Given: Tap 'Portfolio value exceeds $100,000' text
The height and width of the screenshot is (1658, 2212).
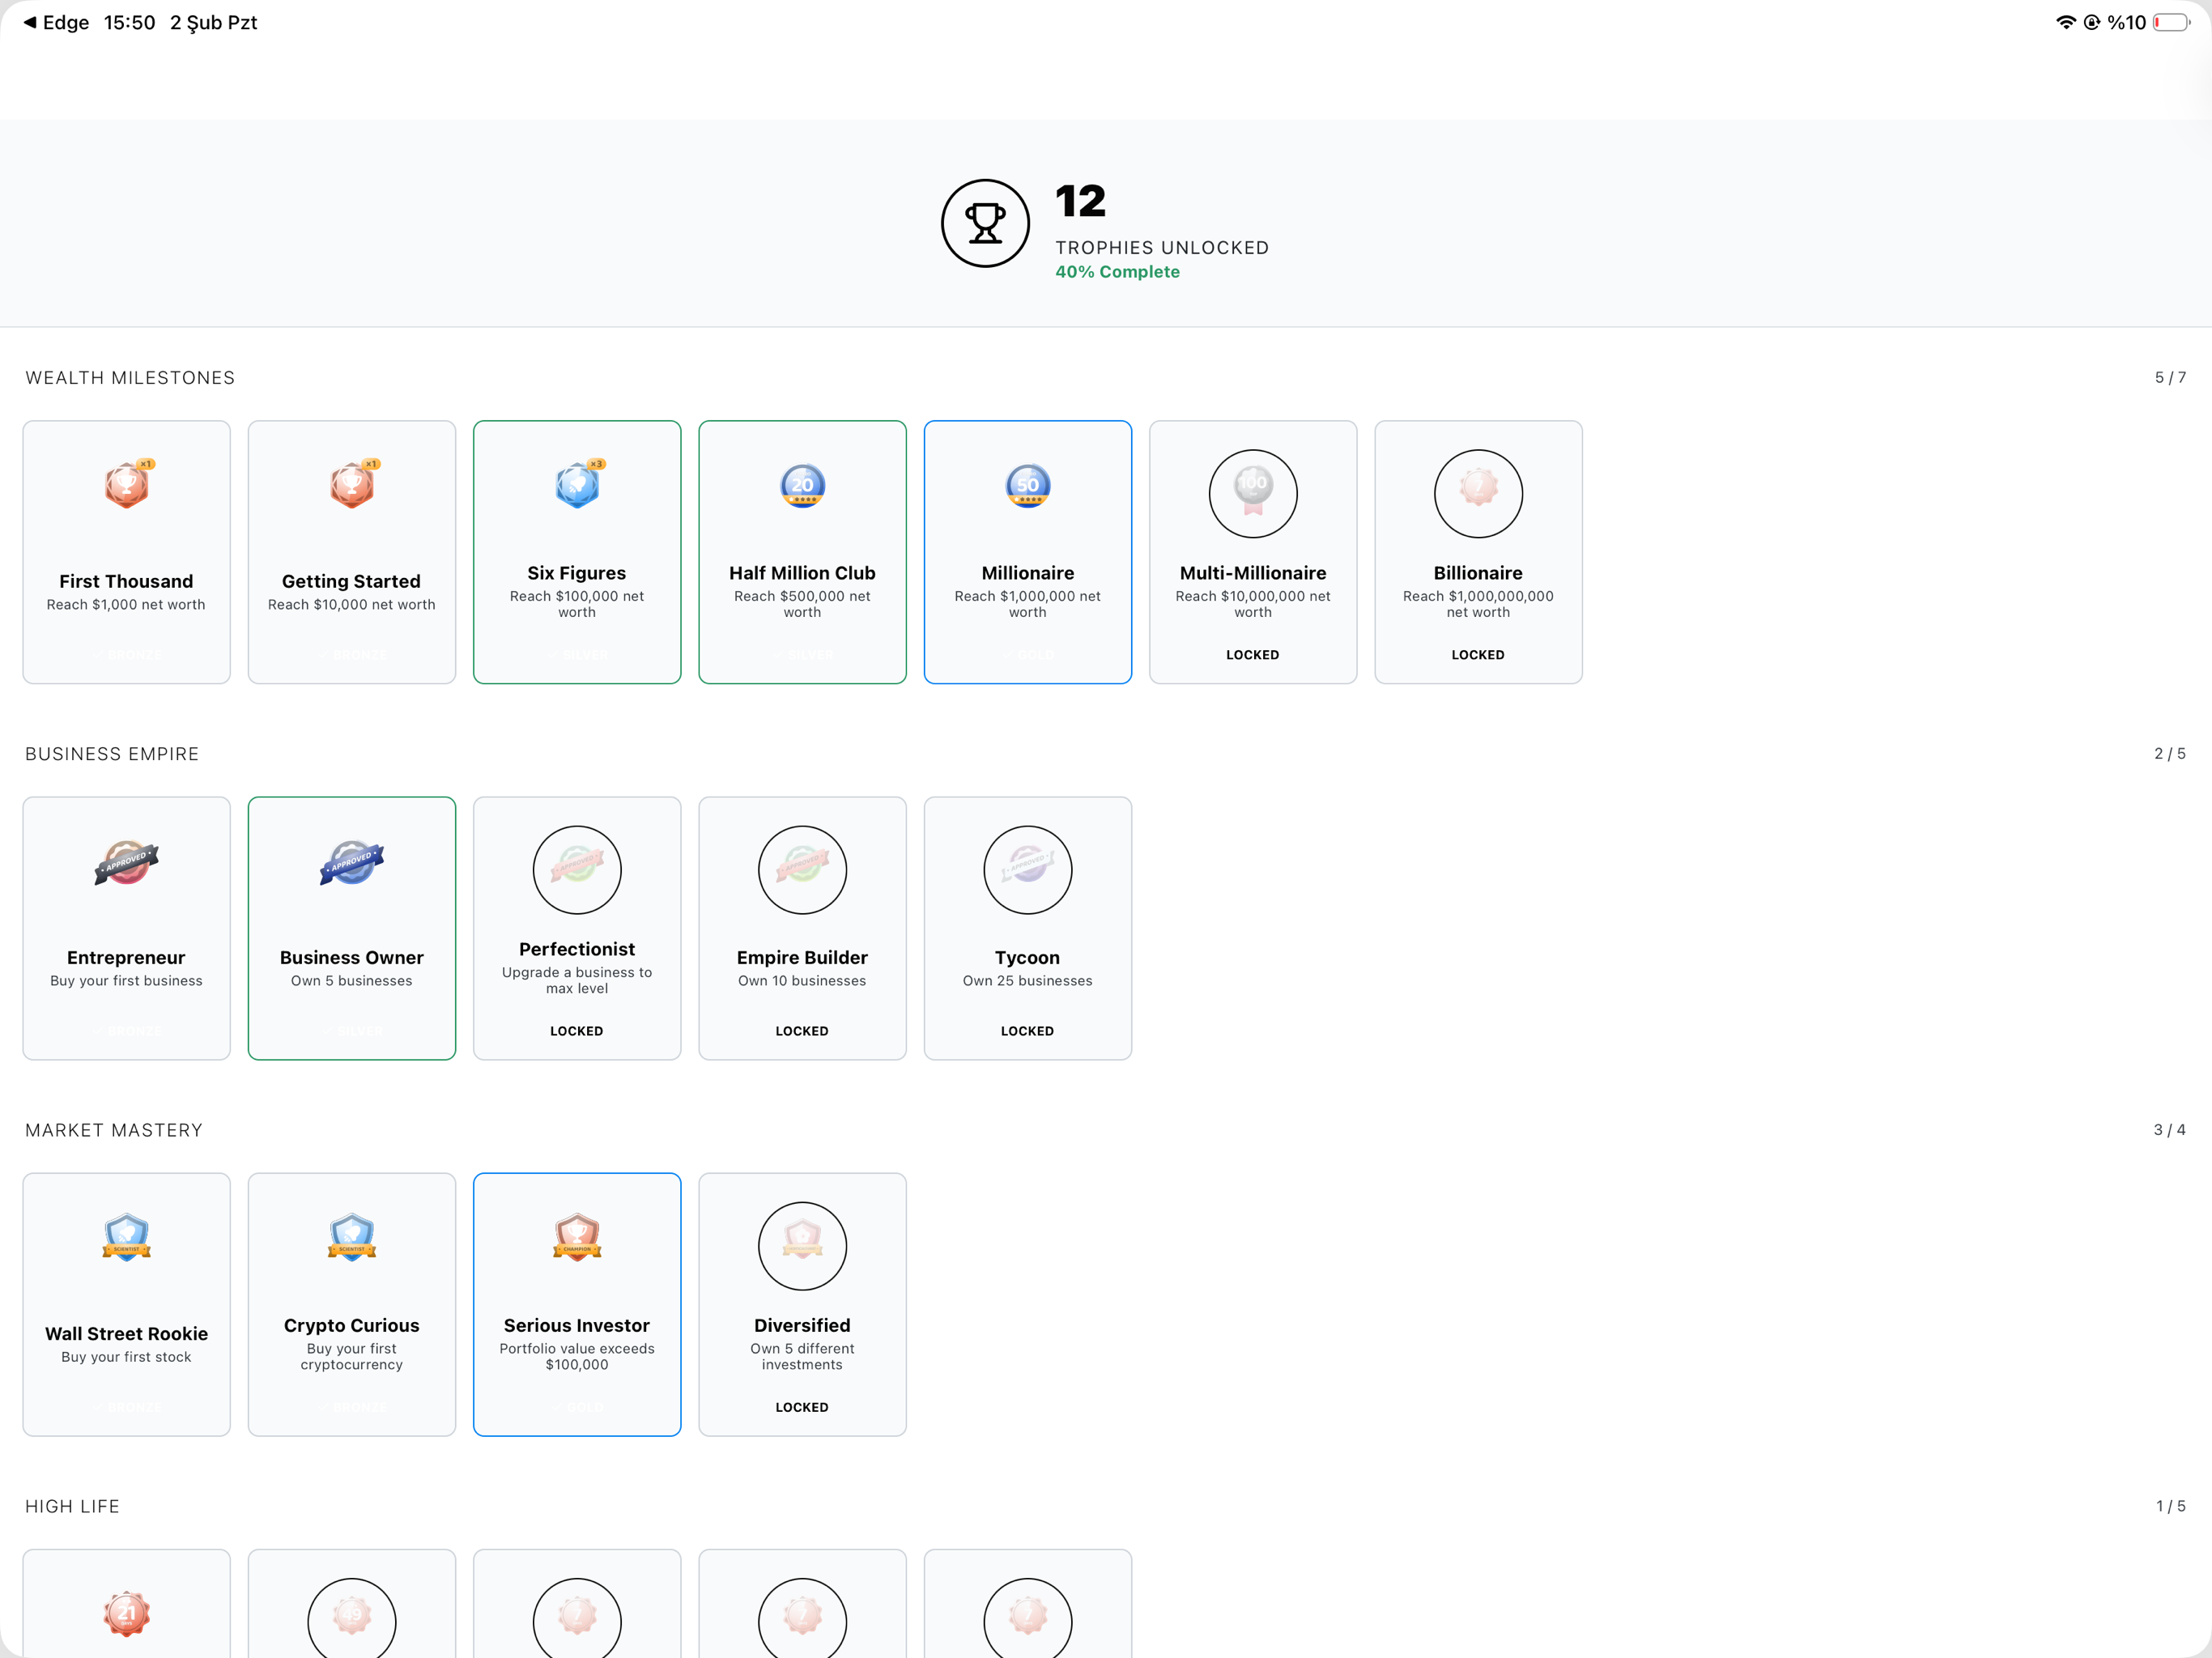Looking at the screenshot, I should point(577,1356).
